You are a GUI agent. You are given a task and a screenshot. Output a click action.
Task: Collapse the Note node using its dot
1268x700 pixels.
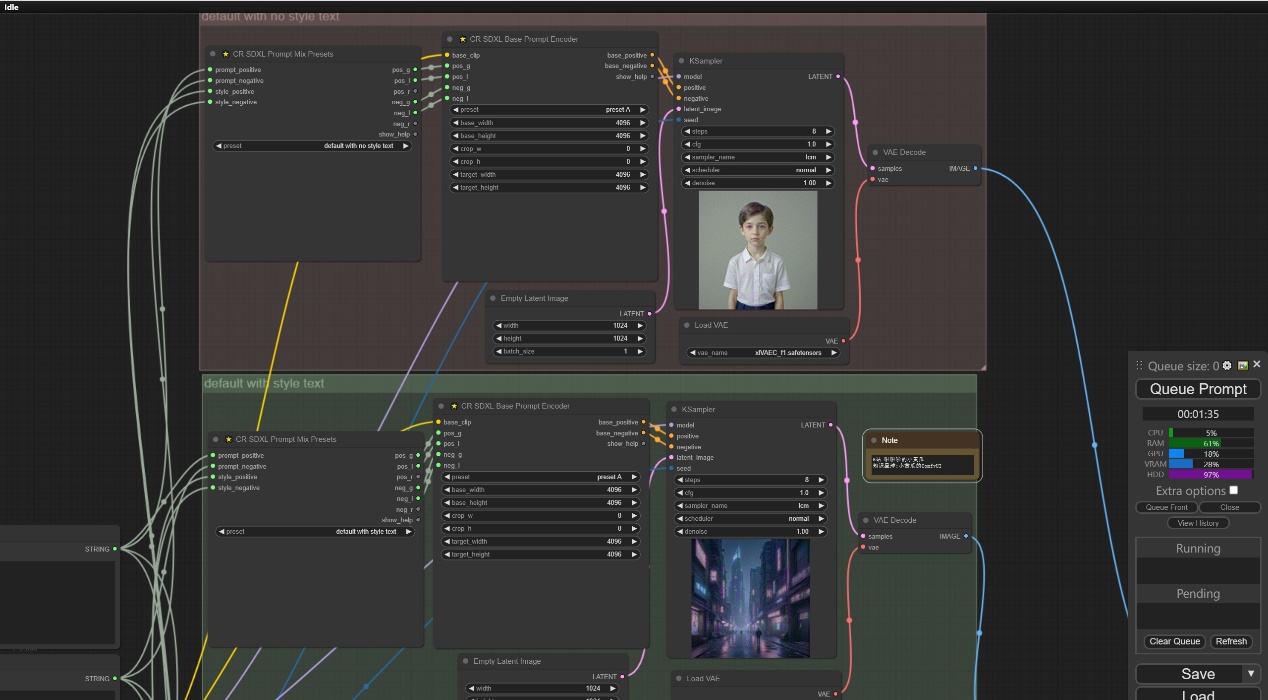click(874, 440)
